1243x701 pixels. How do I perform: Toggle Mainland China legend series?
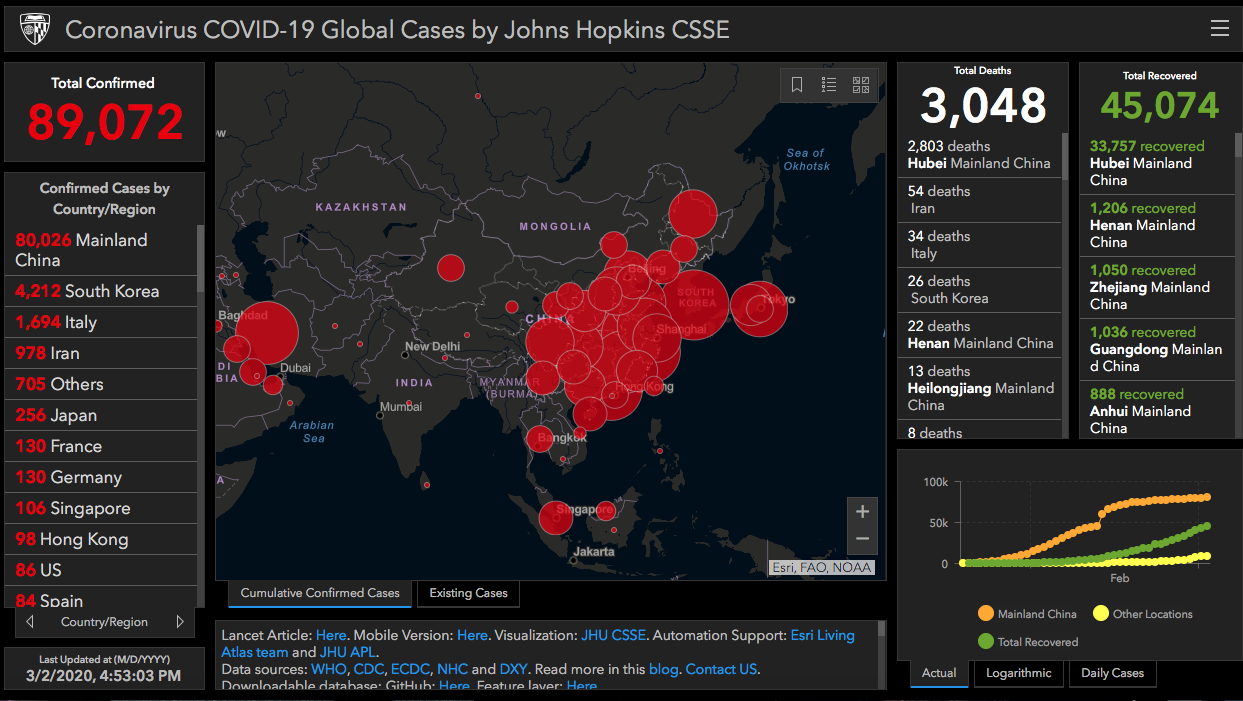(1028, 614)
